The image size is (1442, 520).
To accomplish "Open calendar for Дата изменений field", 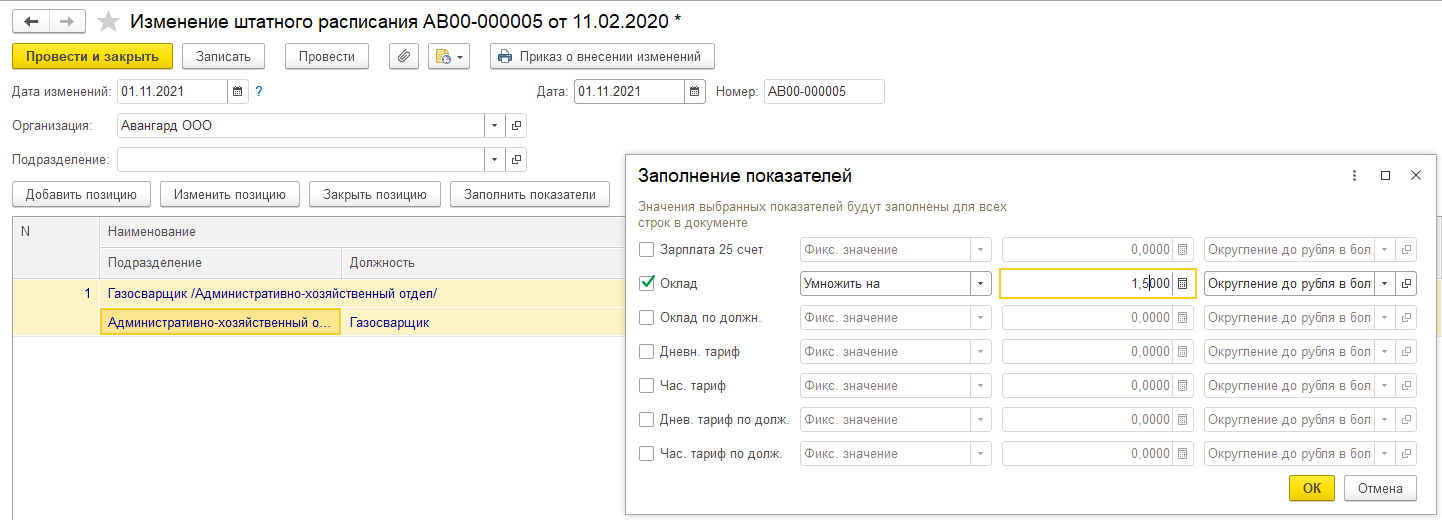I will tap(238, 92).
